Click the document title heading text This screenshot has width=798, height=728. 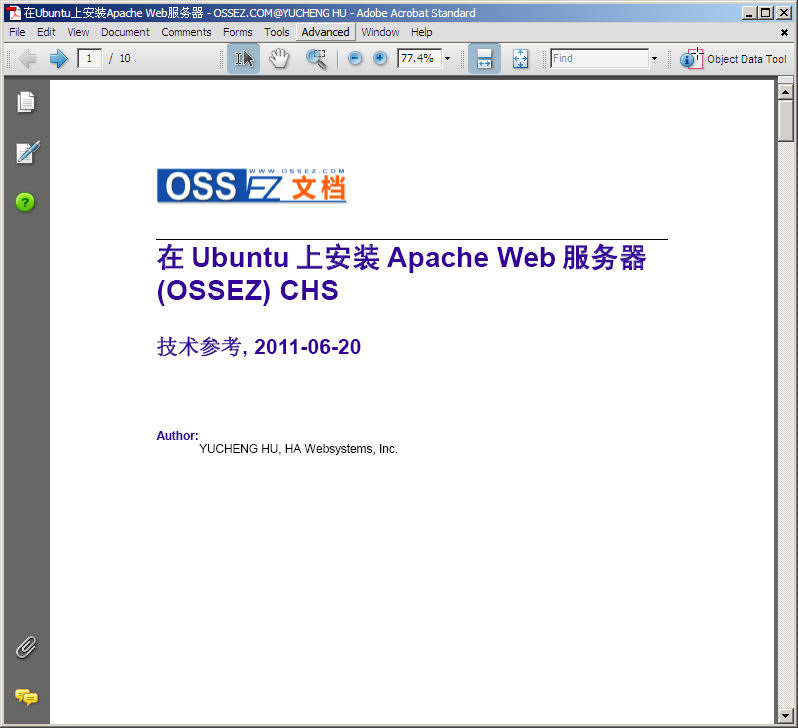(x=402, y=273)
